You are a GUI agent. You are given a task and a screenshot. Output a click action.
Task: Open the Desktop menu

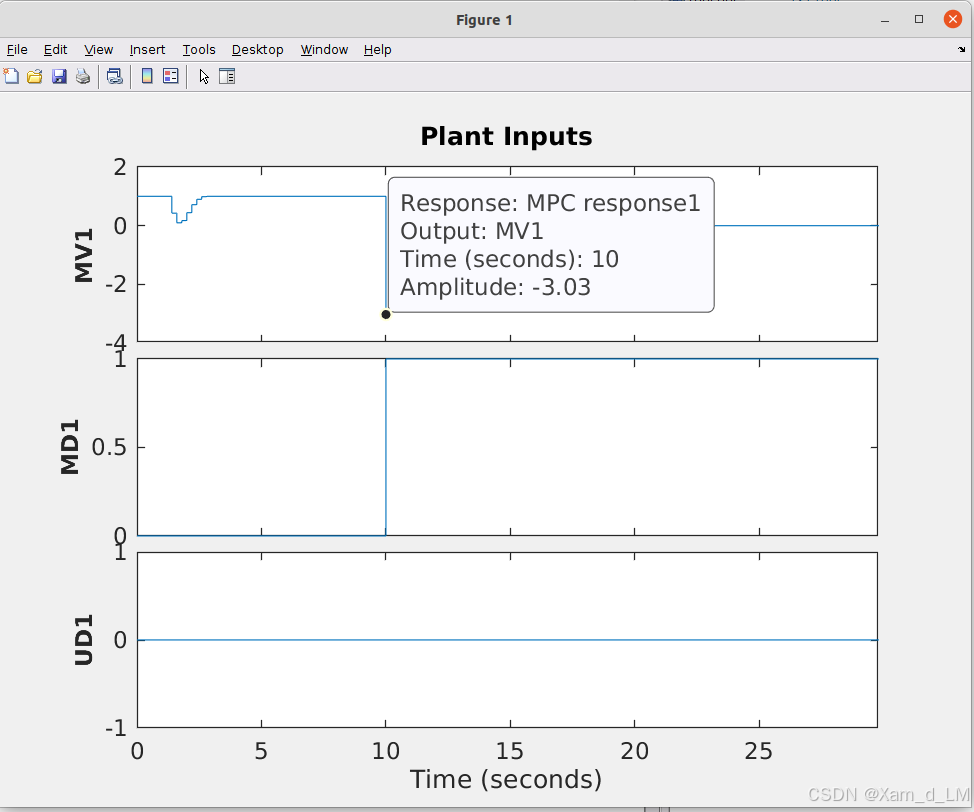[x=257, y=49]
